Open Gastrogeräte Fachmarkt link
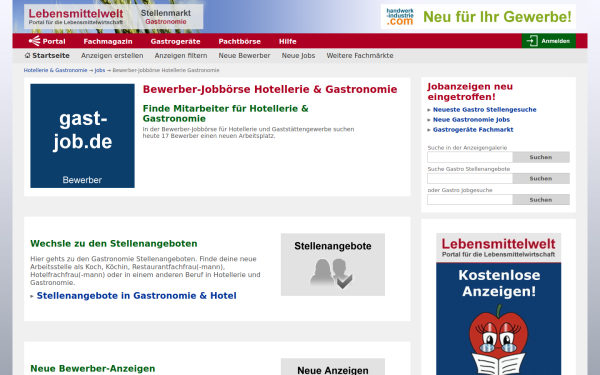 473,129
